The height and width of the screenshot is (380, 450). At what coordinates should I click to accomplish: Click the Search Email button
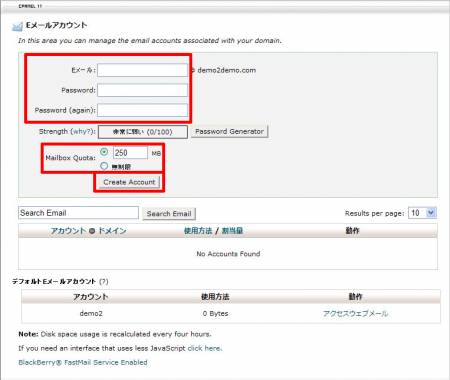pos(169,214)
